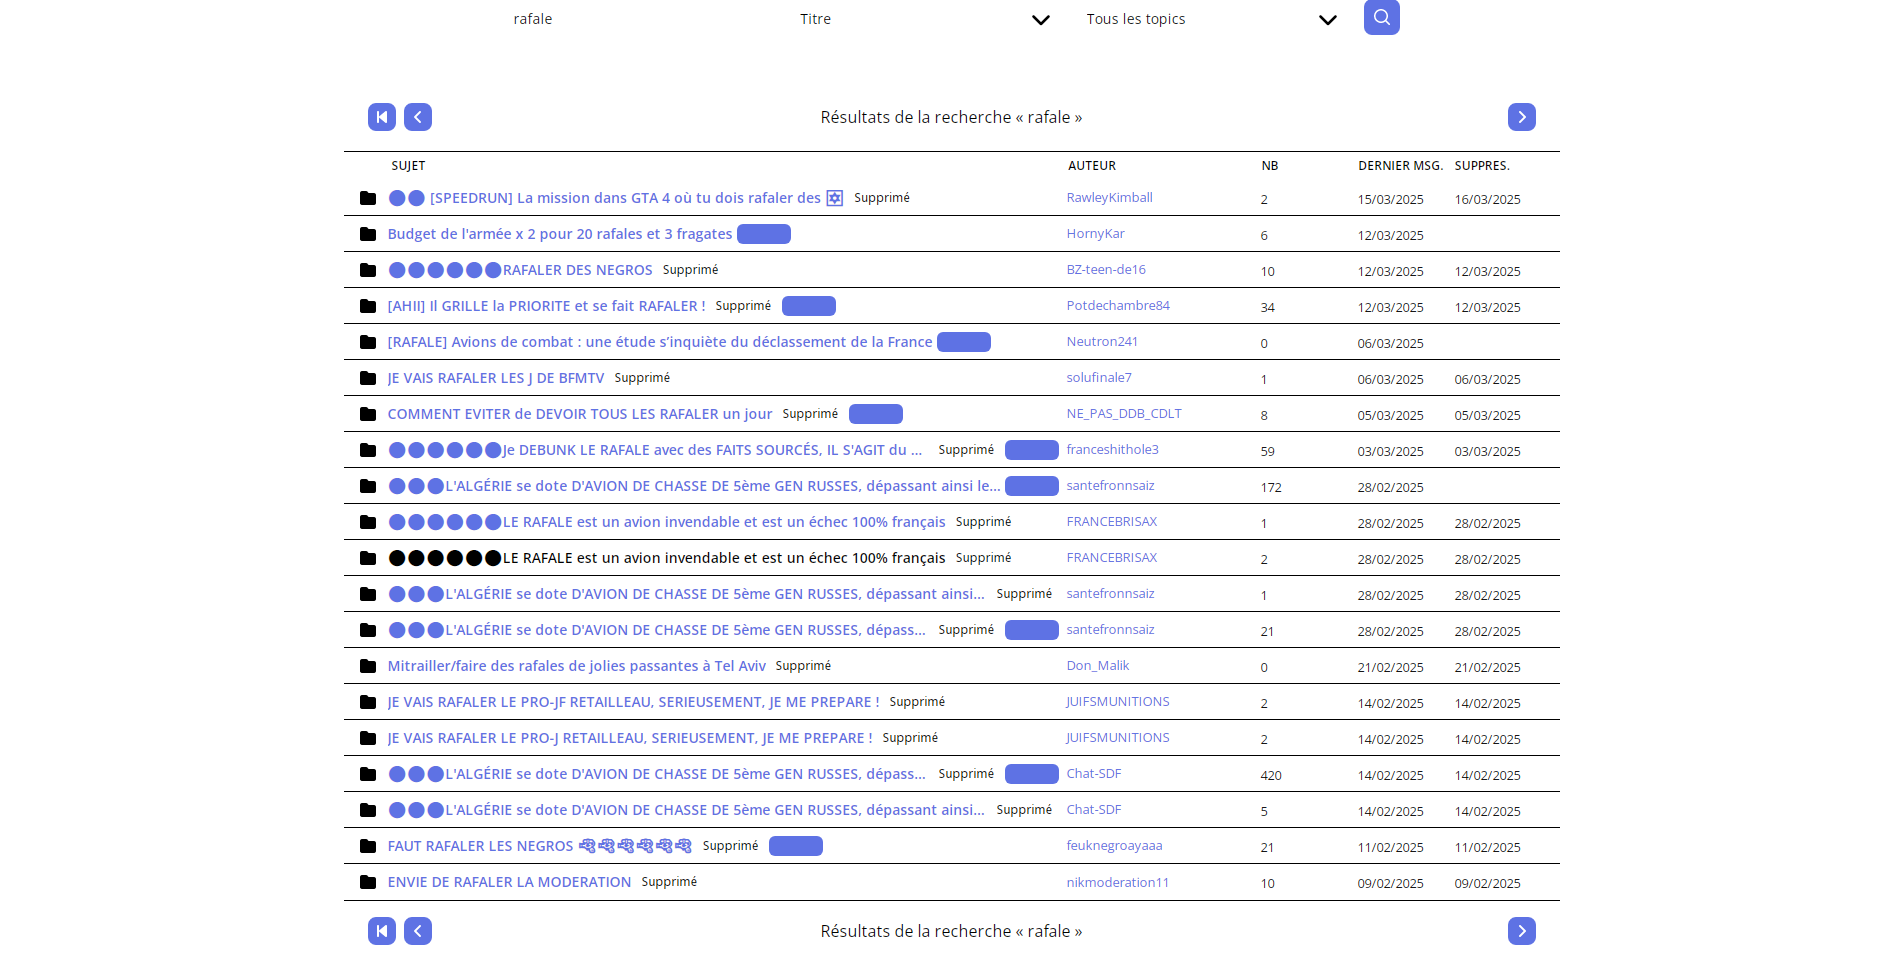The height and width of the screenshot is (971, 1898).
Task: Go to first page above the results table
Action: 382,117
